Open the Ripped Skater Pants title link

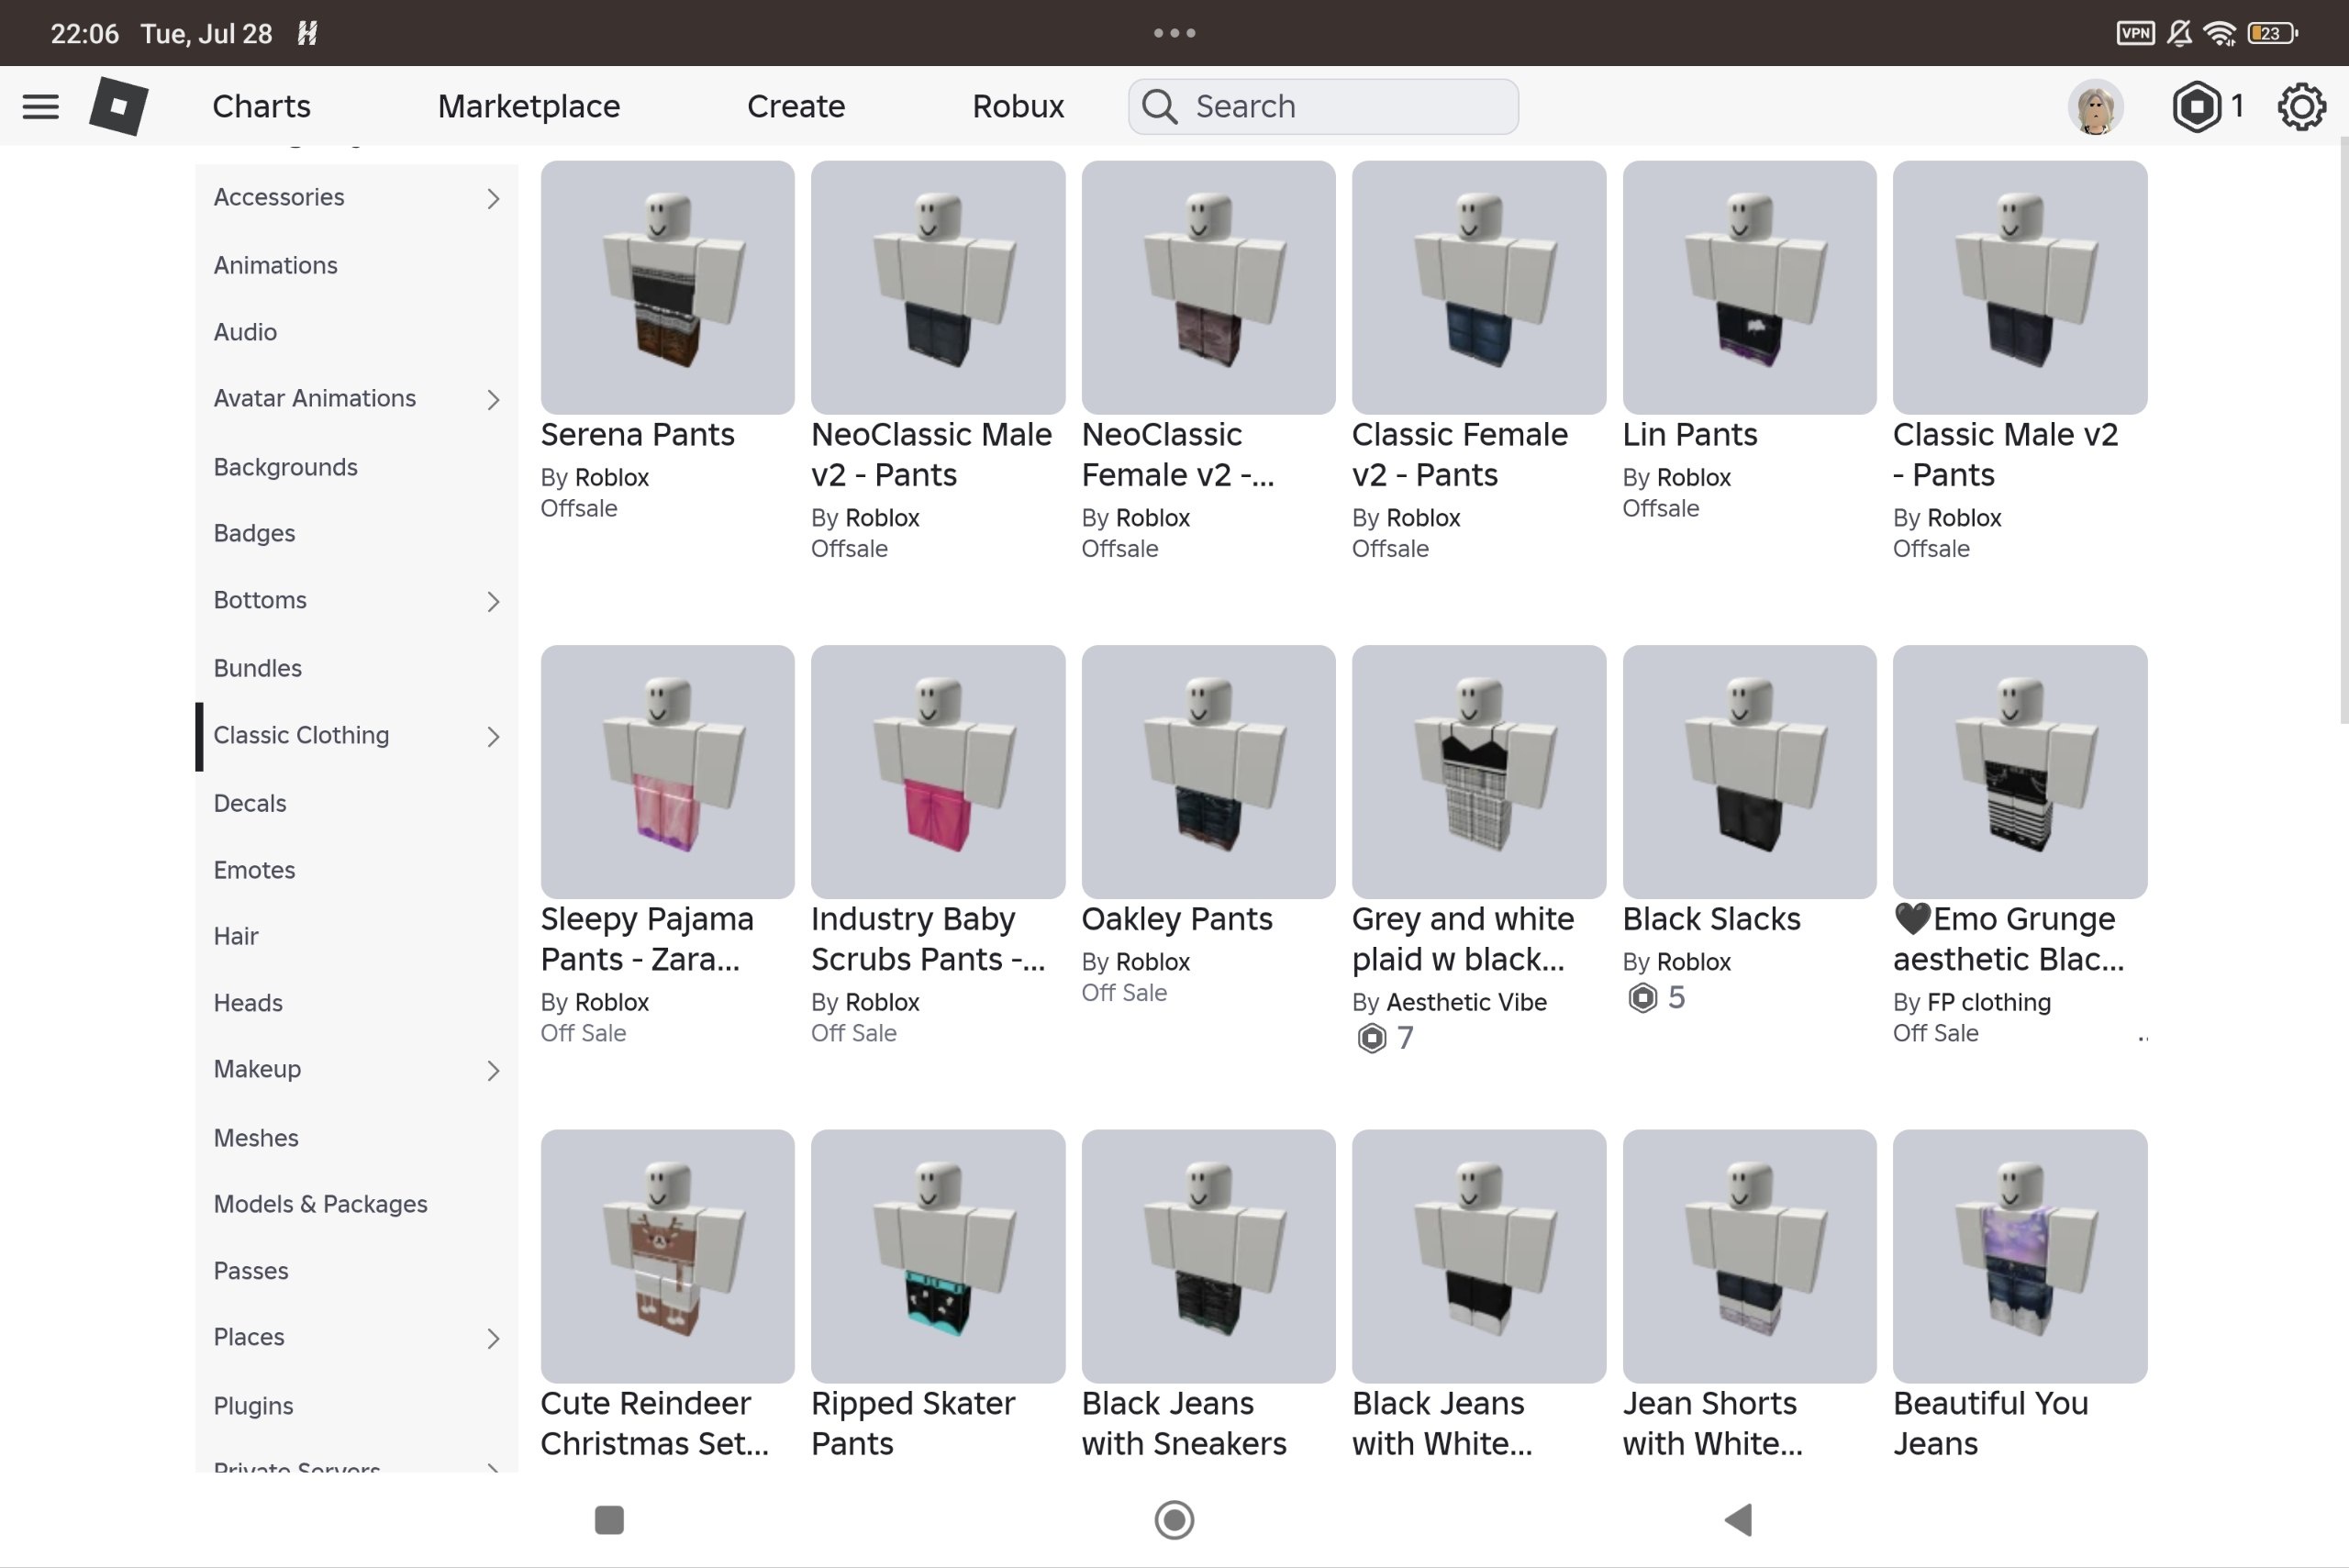point(912,1424)
